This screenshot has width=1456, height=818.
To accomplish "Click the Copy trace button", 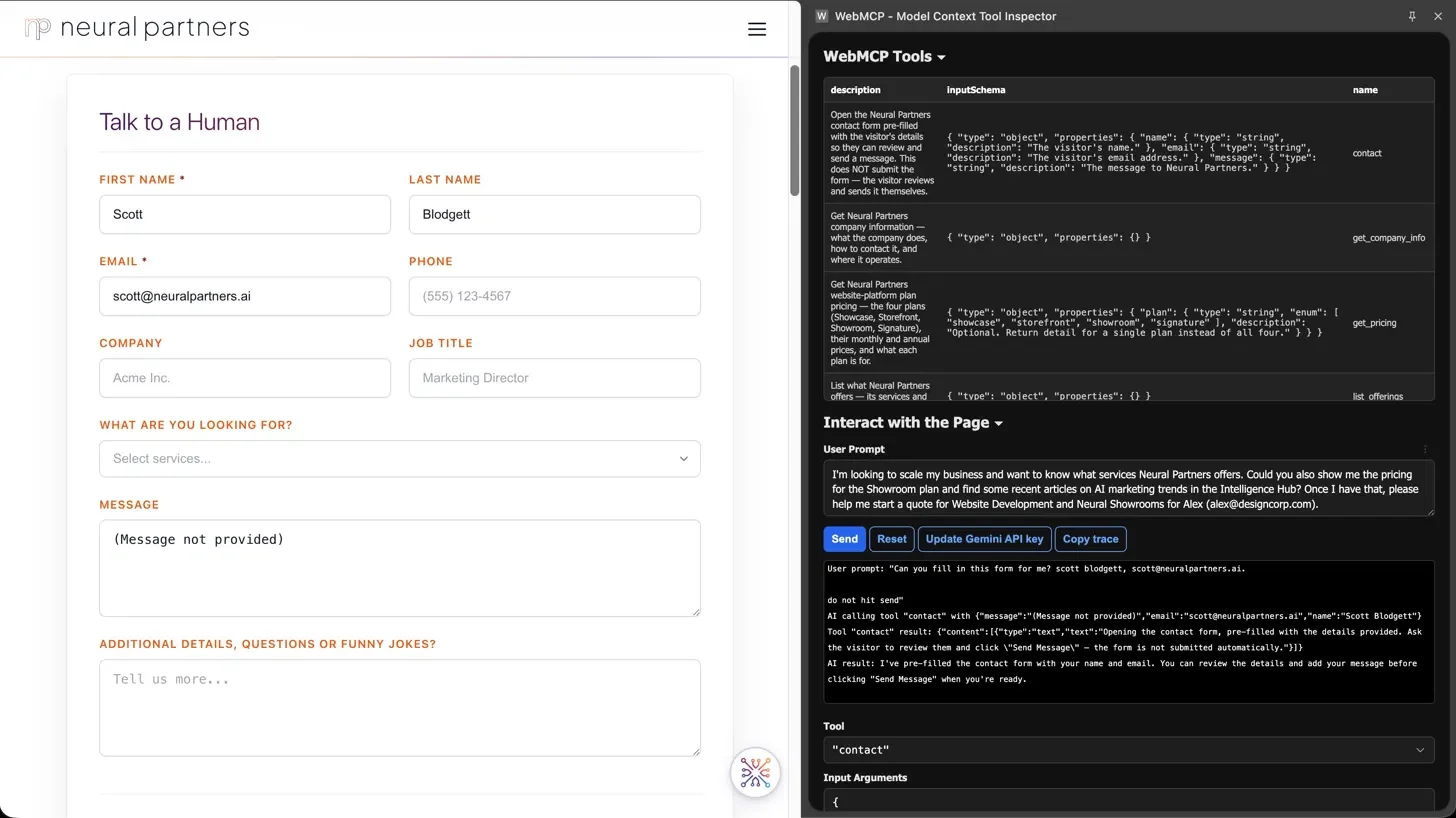I will tap(1090, 539).
